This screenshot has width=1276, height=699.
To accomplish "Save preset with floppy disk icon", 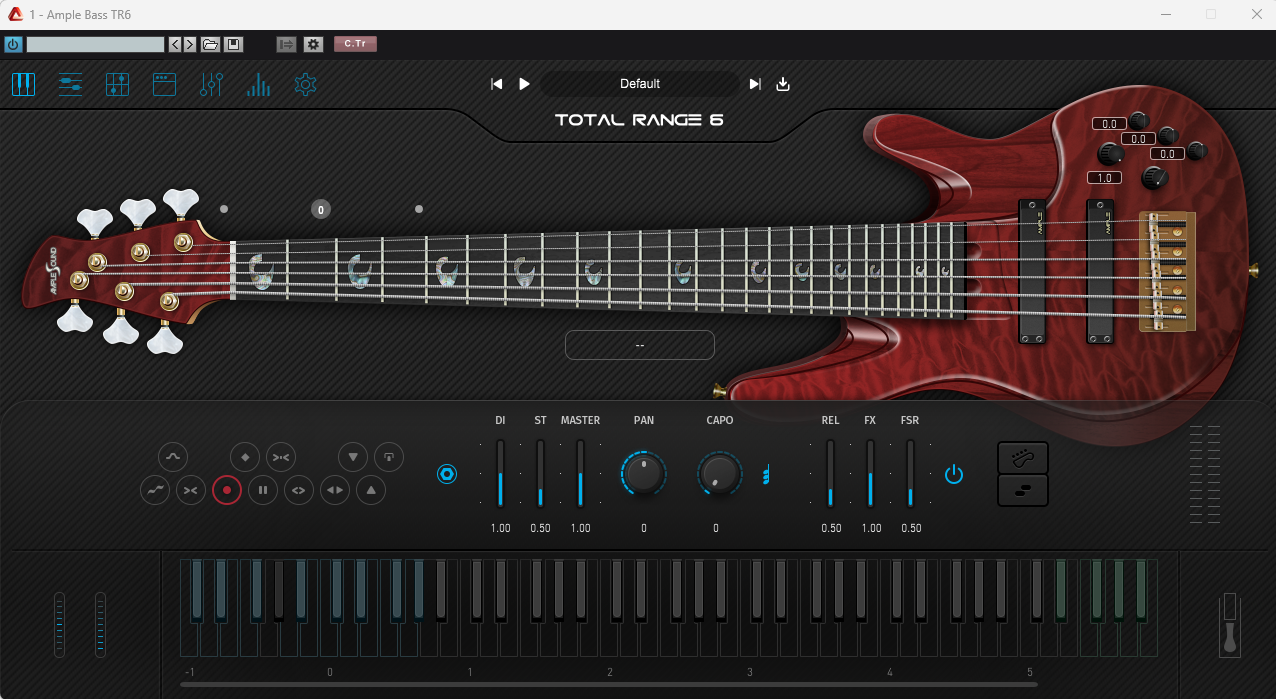I will [x=233, y=44].
